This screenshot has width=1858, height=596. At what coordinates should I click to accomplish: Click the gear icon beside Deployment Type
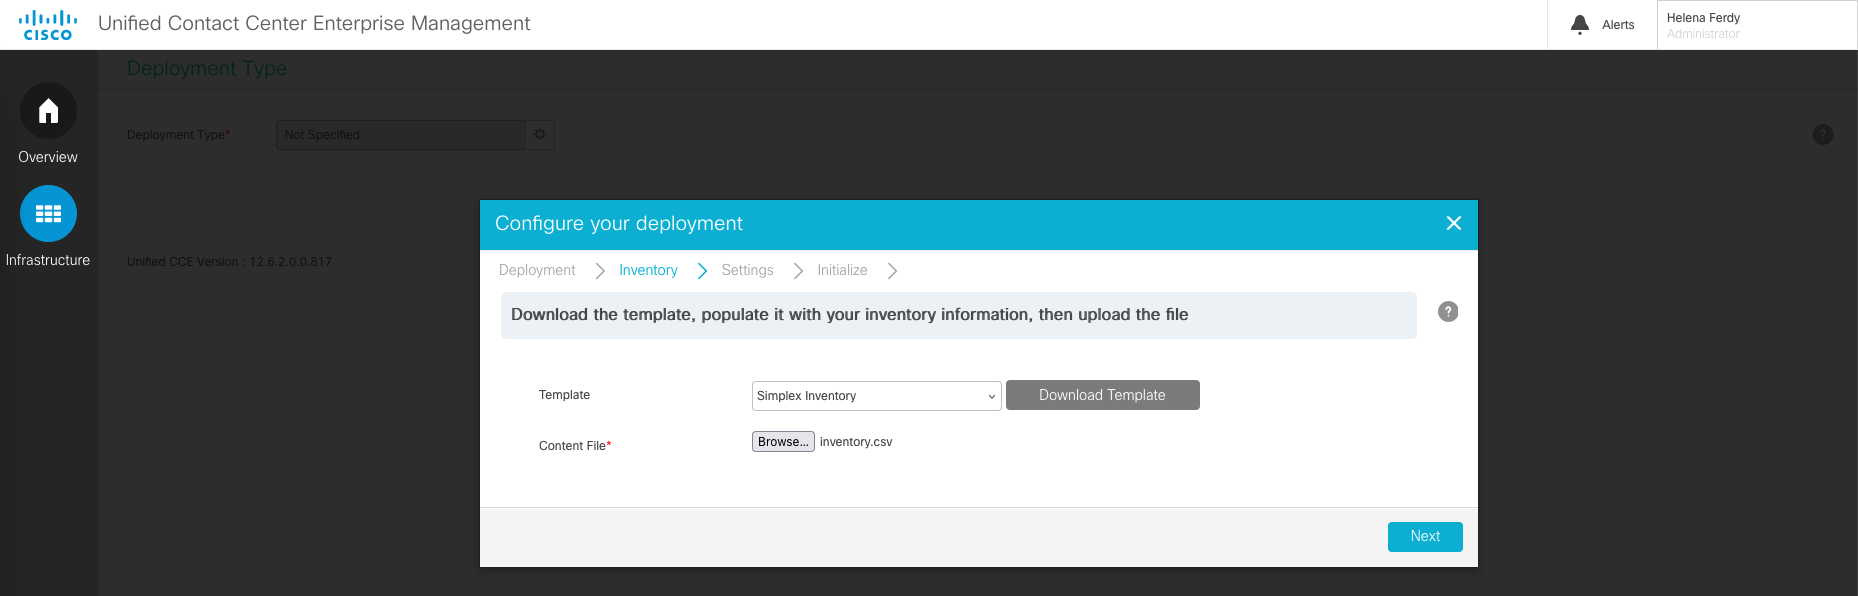pyautogui.click(x=540, y=134)
